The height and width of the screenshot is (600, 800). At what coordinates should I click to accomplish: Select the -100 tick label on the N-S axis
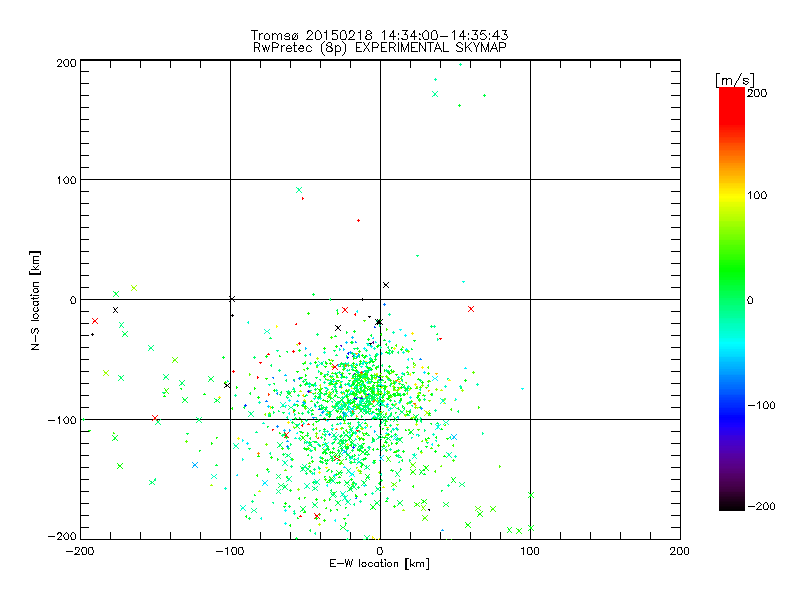(62, 420)
